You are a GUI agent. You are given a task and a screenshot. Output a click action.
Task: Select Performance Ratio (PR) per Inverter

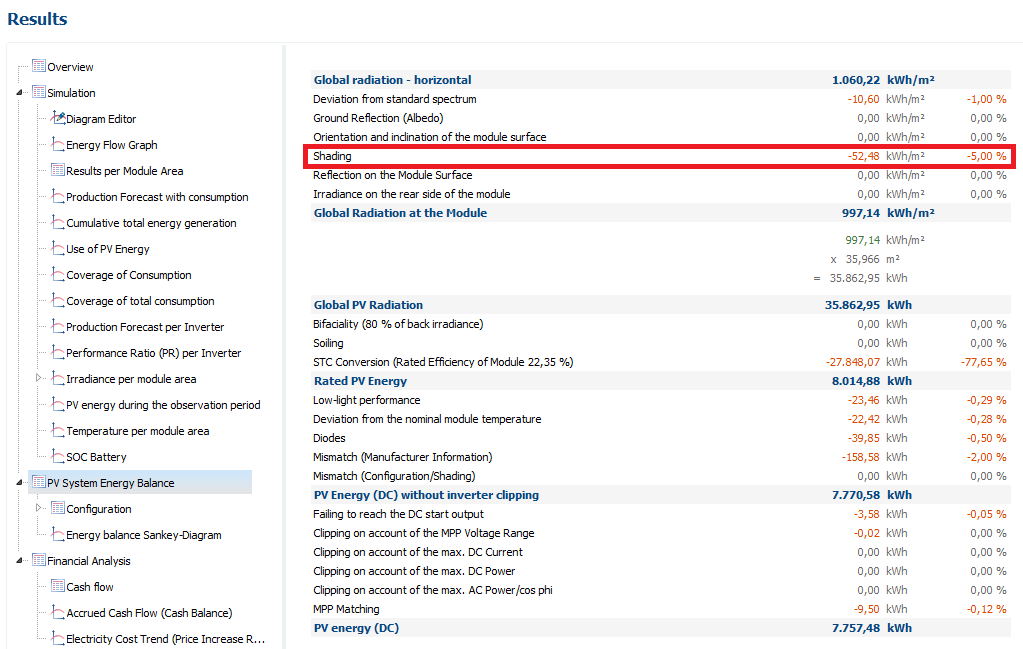click(x=153, y=353)
